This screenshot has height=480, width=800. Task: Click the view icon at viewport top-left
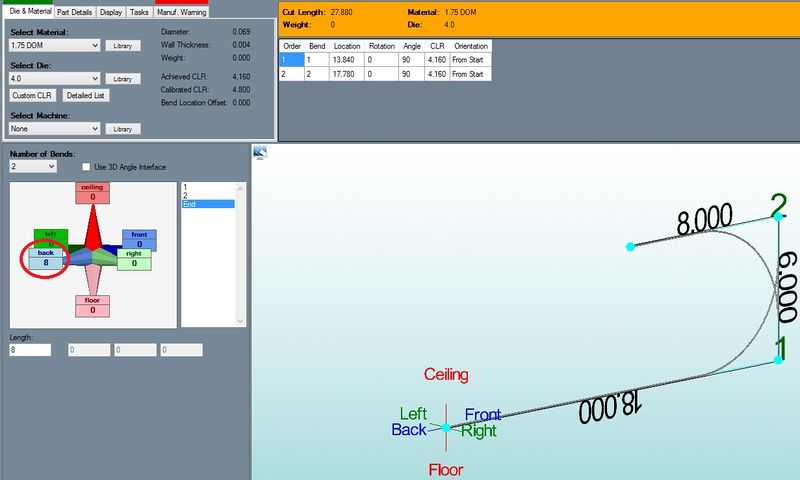pos(260,152)
